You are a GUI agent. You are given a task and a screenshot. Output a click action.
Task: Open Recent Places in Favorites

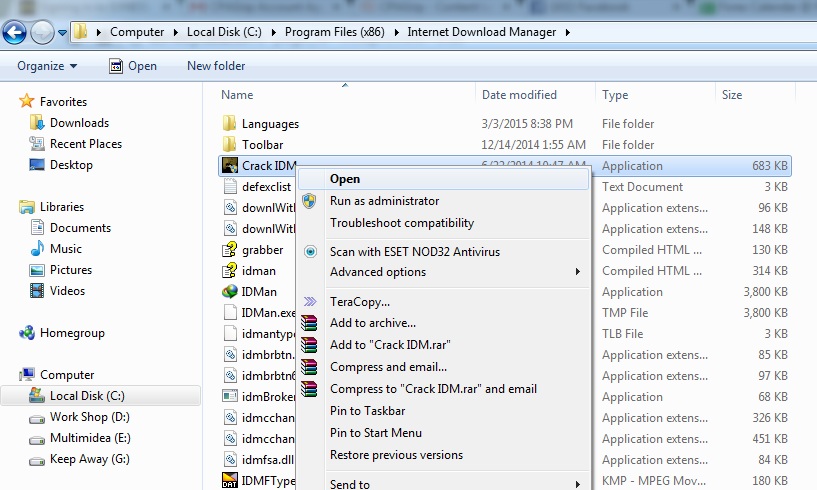[x=86, y=144]
